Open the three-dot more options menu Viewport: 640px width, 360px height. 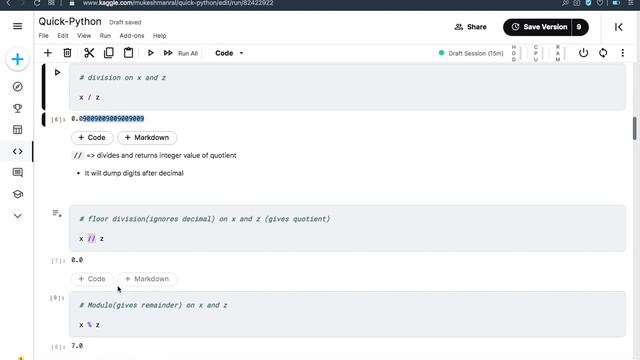[x=622, y=53]
